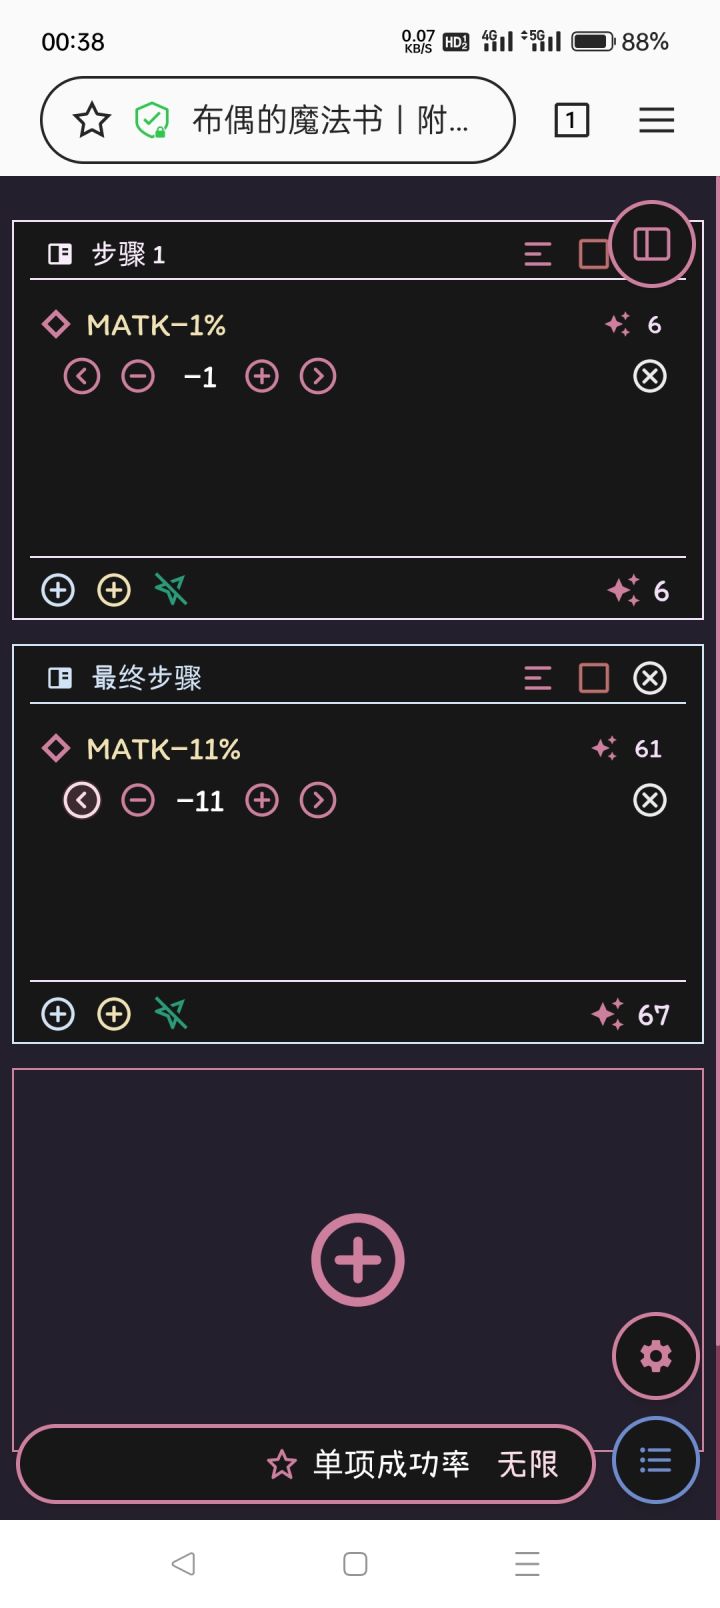
Task: Open the browser hamburger menu
Action: (656, 121)
